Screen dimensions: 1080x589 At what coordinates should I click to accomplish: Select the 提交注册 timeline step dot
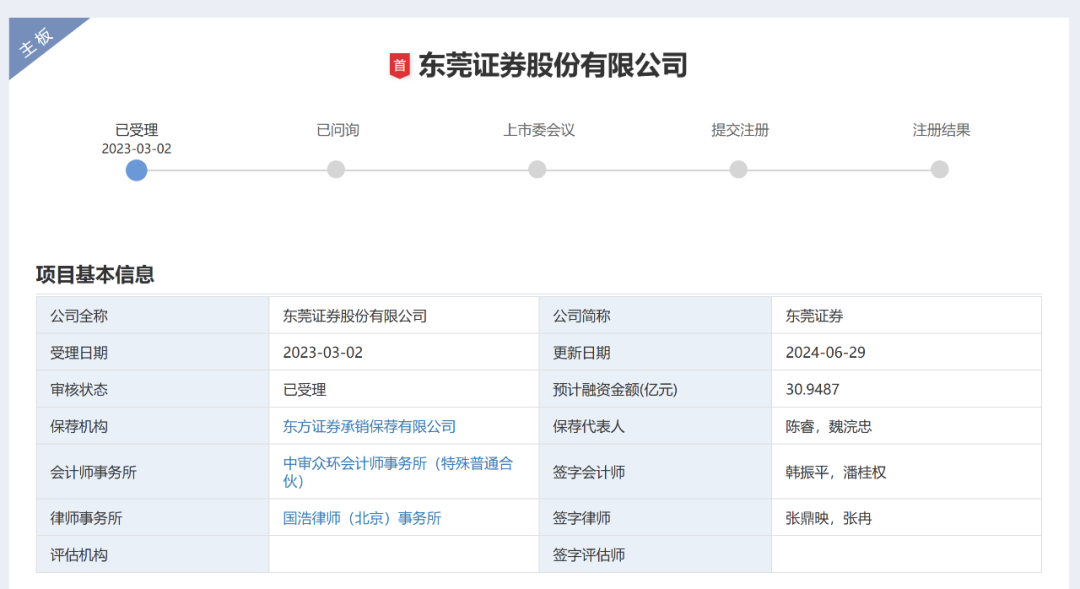pos(738,169)
